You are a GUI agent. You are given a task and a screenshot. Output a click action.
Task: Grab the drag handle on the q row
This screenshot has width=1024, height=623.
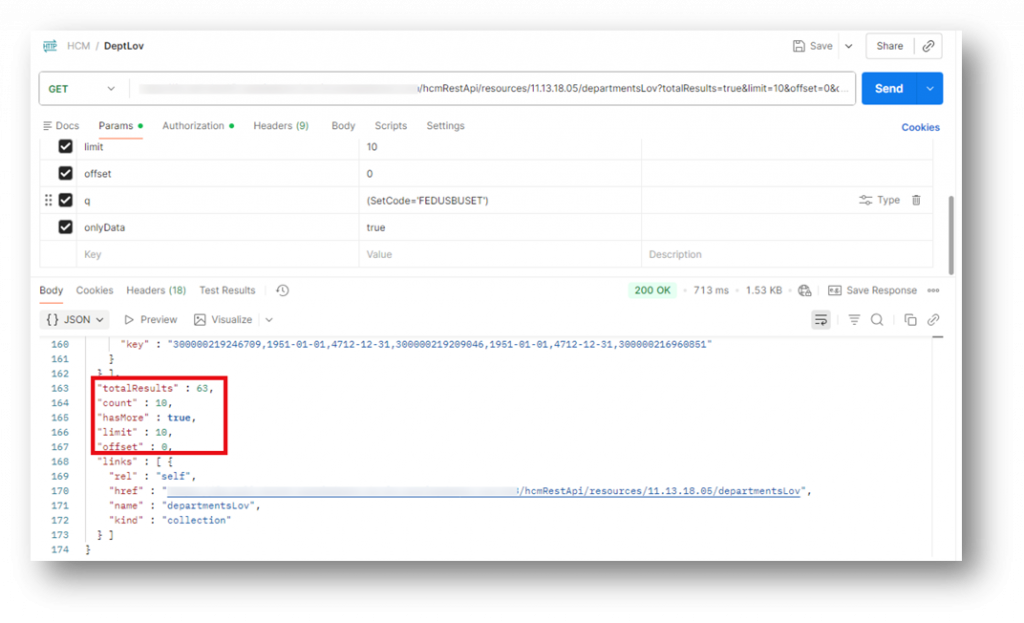coord(48,200)
